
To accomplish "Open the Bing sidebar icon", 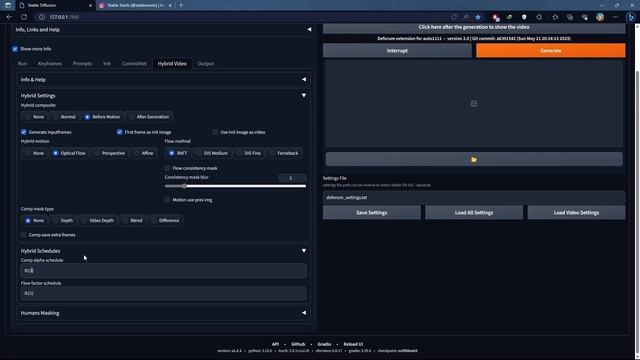I will click(x=631, y=17).
